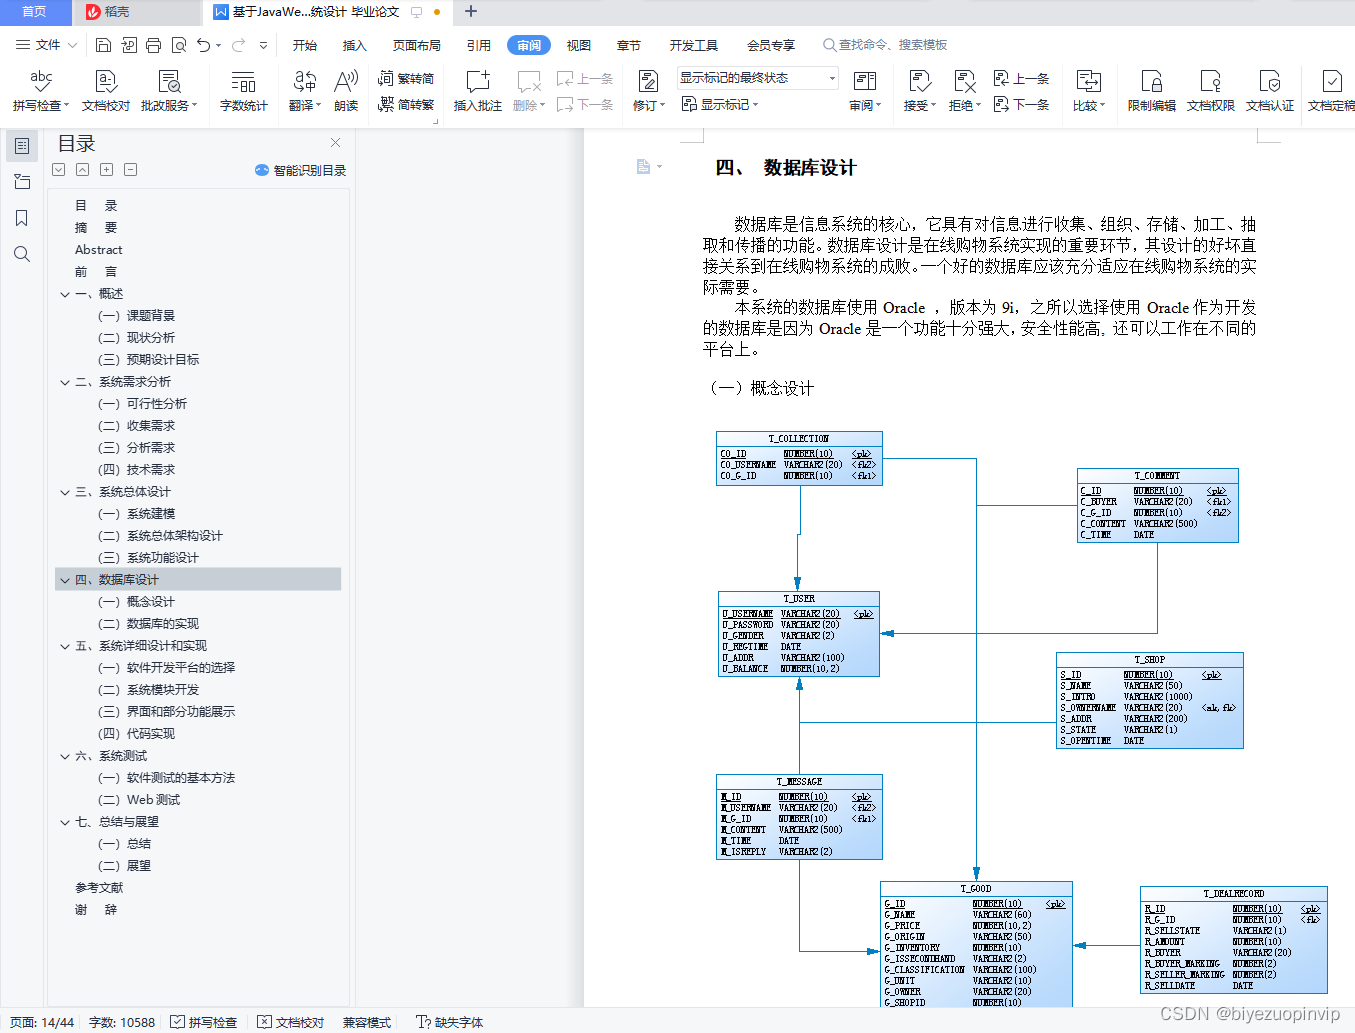1355x1033 pixels.
Task: Go to next revision (下一条) beside reject
Action: [x=1021, y=104]
